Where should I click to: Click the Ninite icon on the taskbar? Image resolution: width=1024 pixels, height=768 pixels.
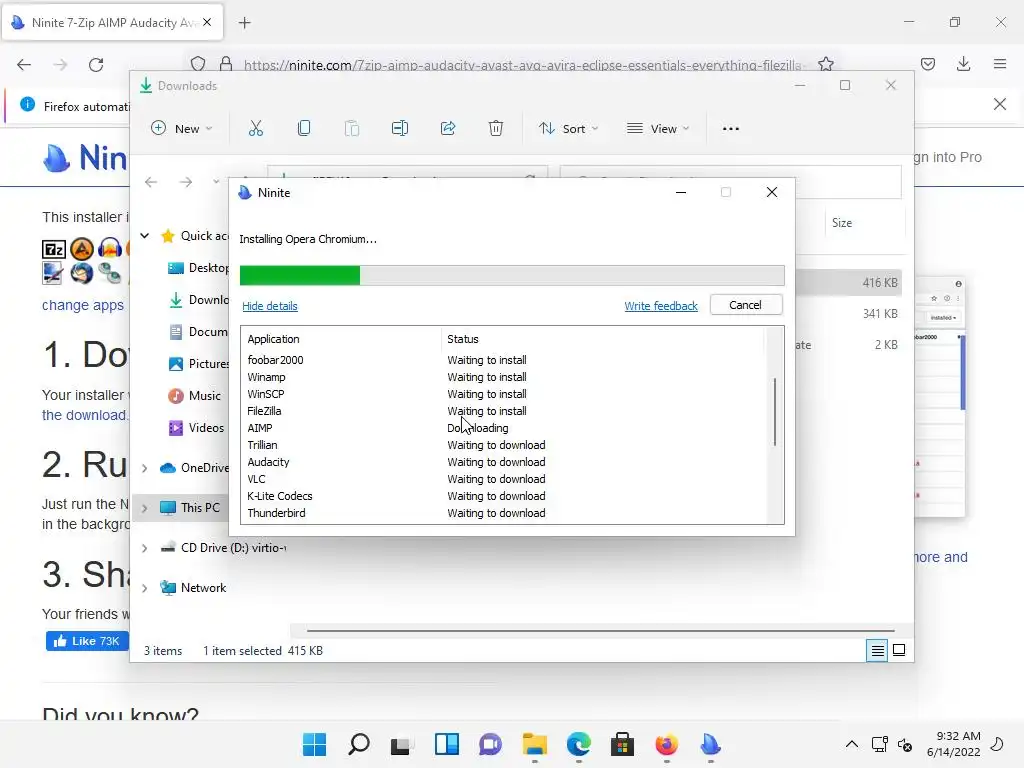[711, 744]
